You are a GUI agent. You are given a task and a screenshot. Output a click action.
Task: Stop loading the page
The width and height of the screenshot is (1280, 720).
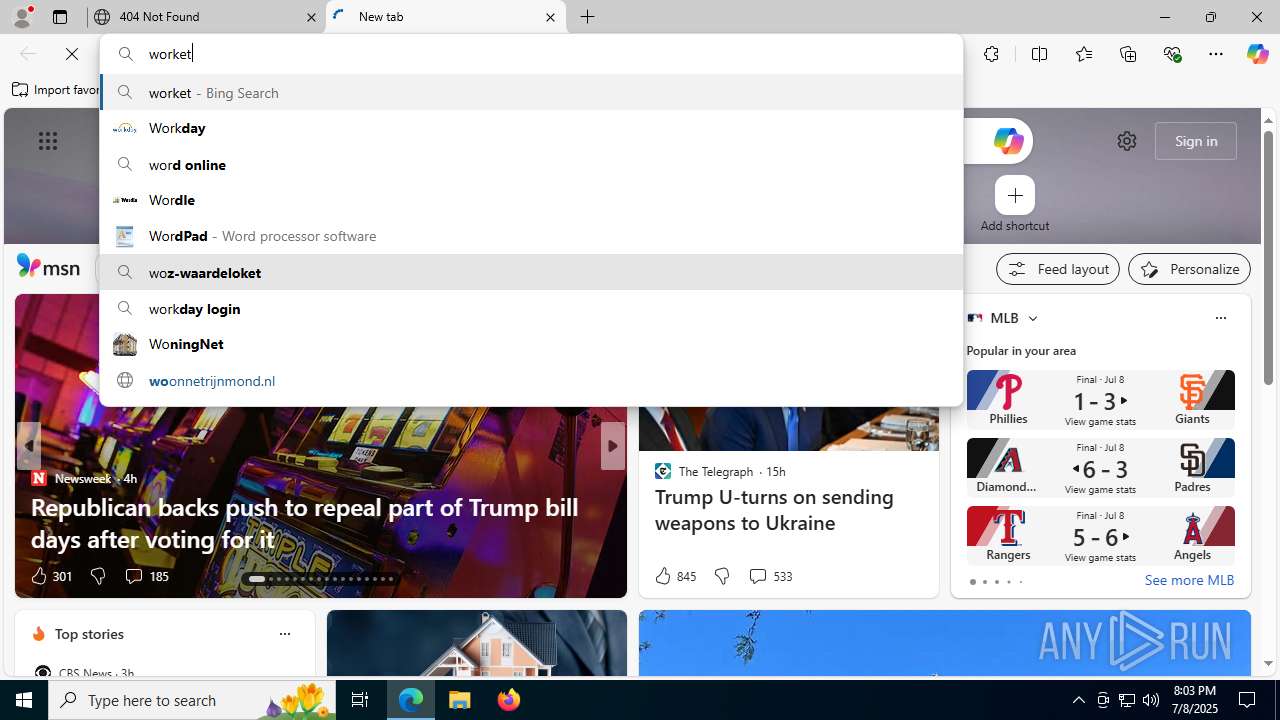[72, 54]
